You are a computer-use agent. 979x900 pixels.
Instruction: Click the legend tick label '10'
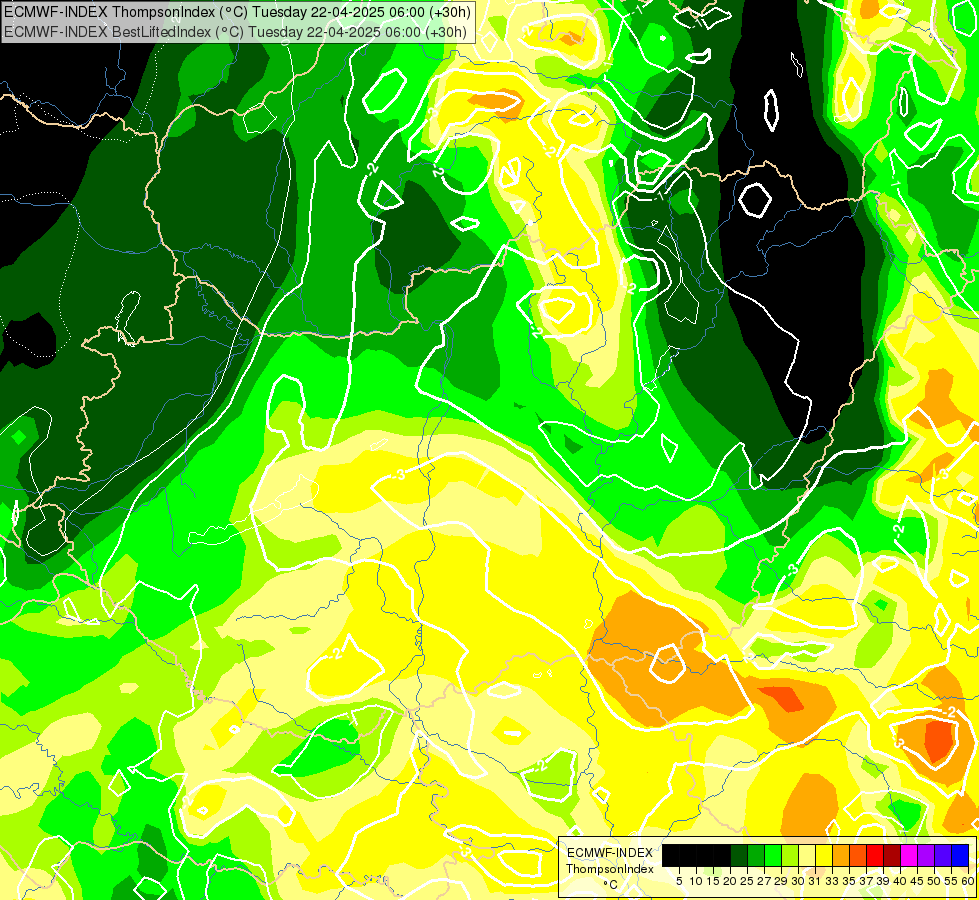click(x=696, y=881)
